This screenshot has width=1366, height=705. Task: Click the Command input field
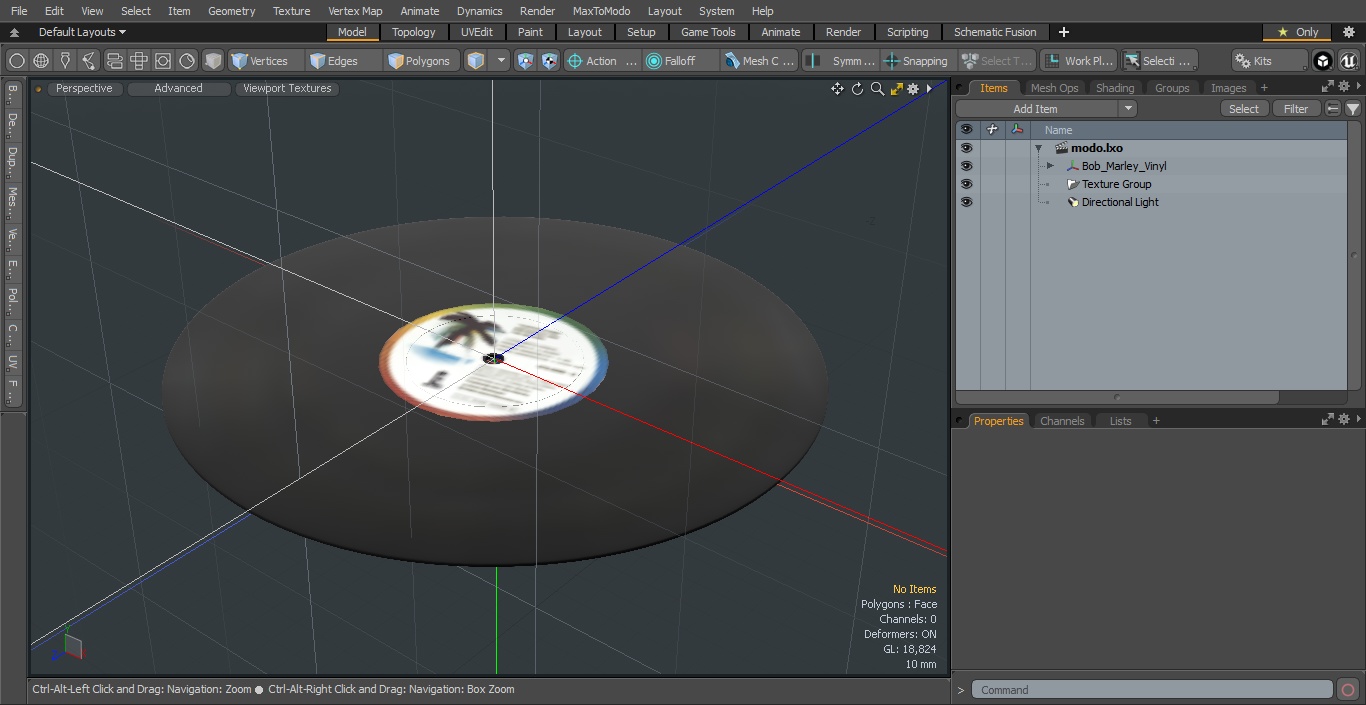1152,690
